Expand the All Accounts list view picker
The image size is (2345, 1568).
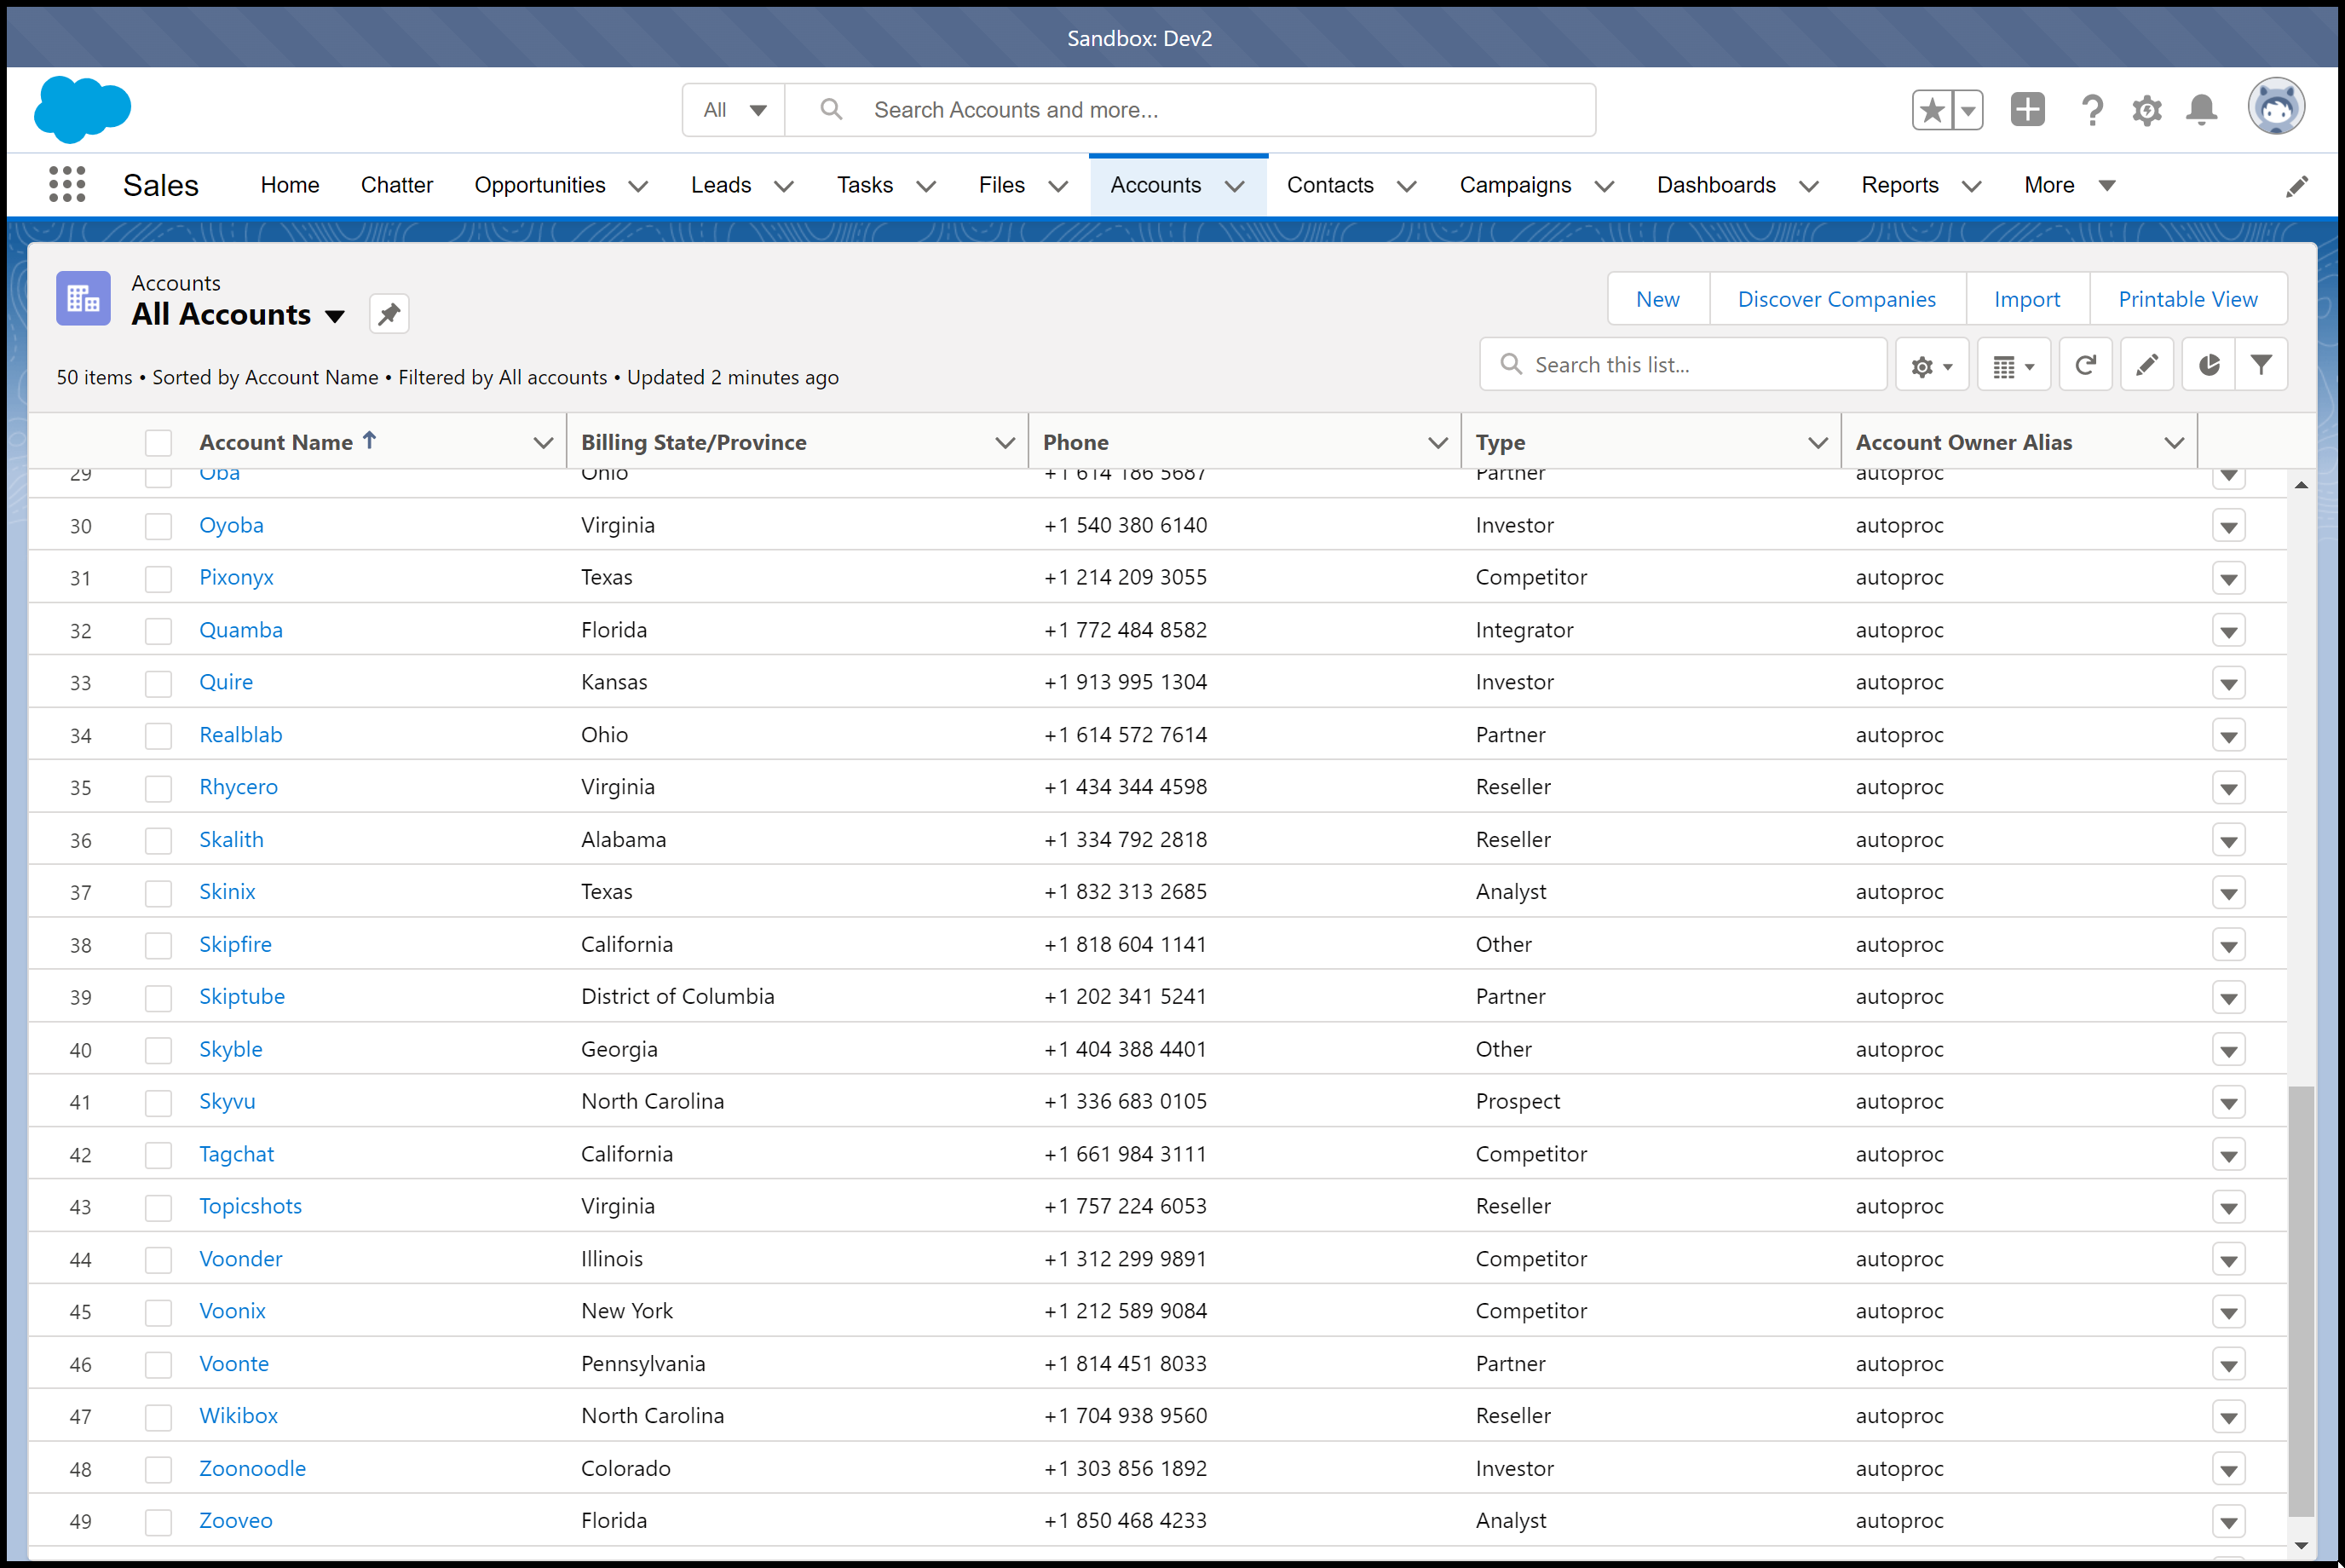[335, 316]
